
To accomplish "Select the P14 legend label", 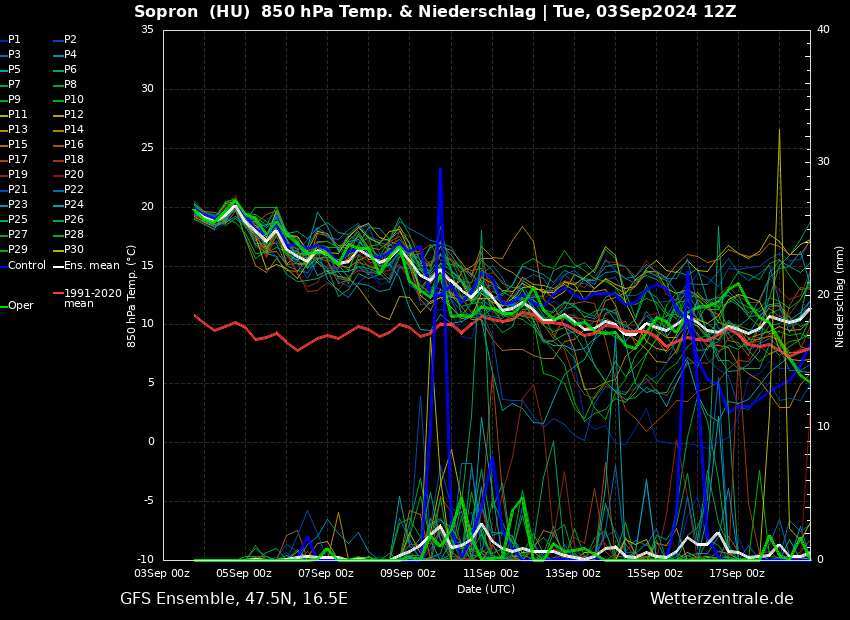I will tap(74, 129).
